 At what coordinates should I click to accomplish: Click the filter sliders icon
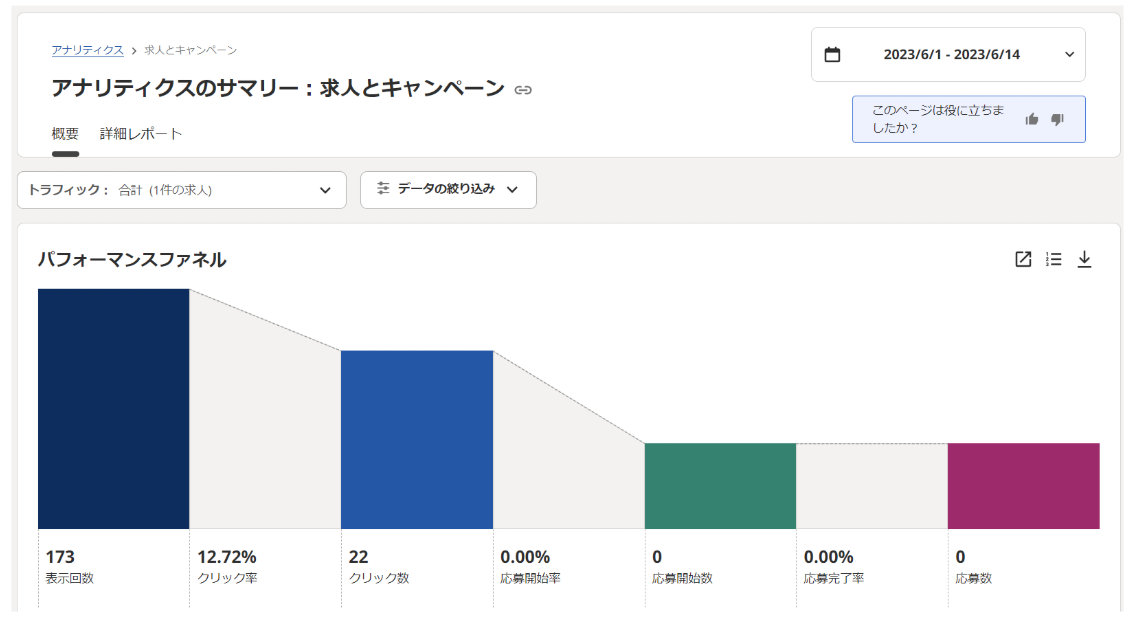pos(383,189)
